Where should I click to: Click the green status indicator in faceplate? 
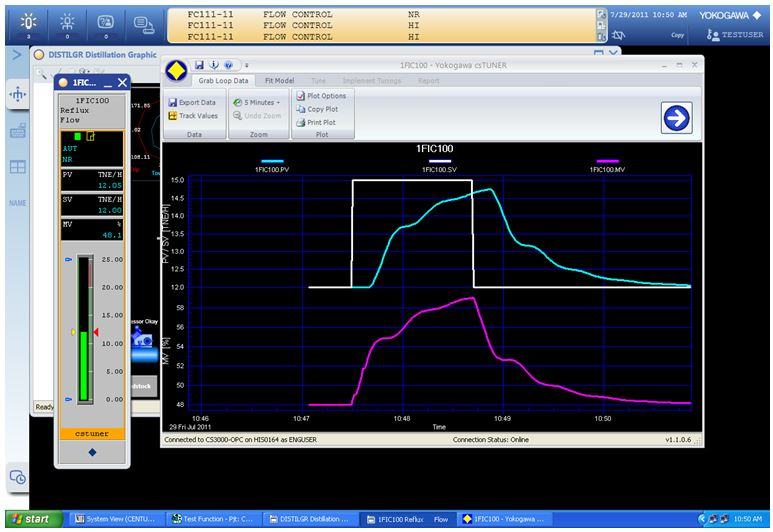point(77,137)
